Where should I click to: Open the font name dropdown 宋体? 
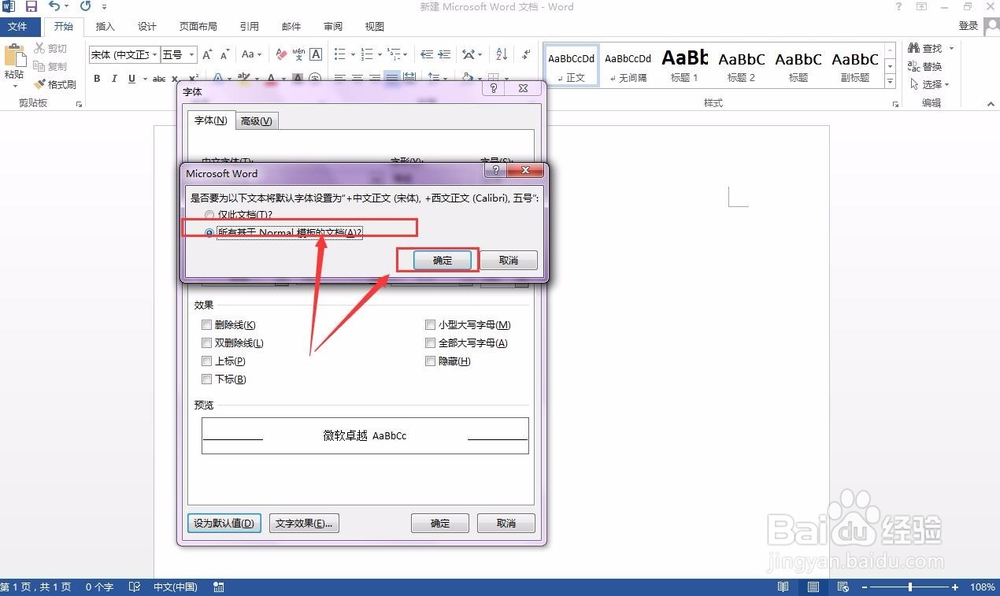(154, 55)
